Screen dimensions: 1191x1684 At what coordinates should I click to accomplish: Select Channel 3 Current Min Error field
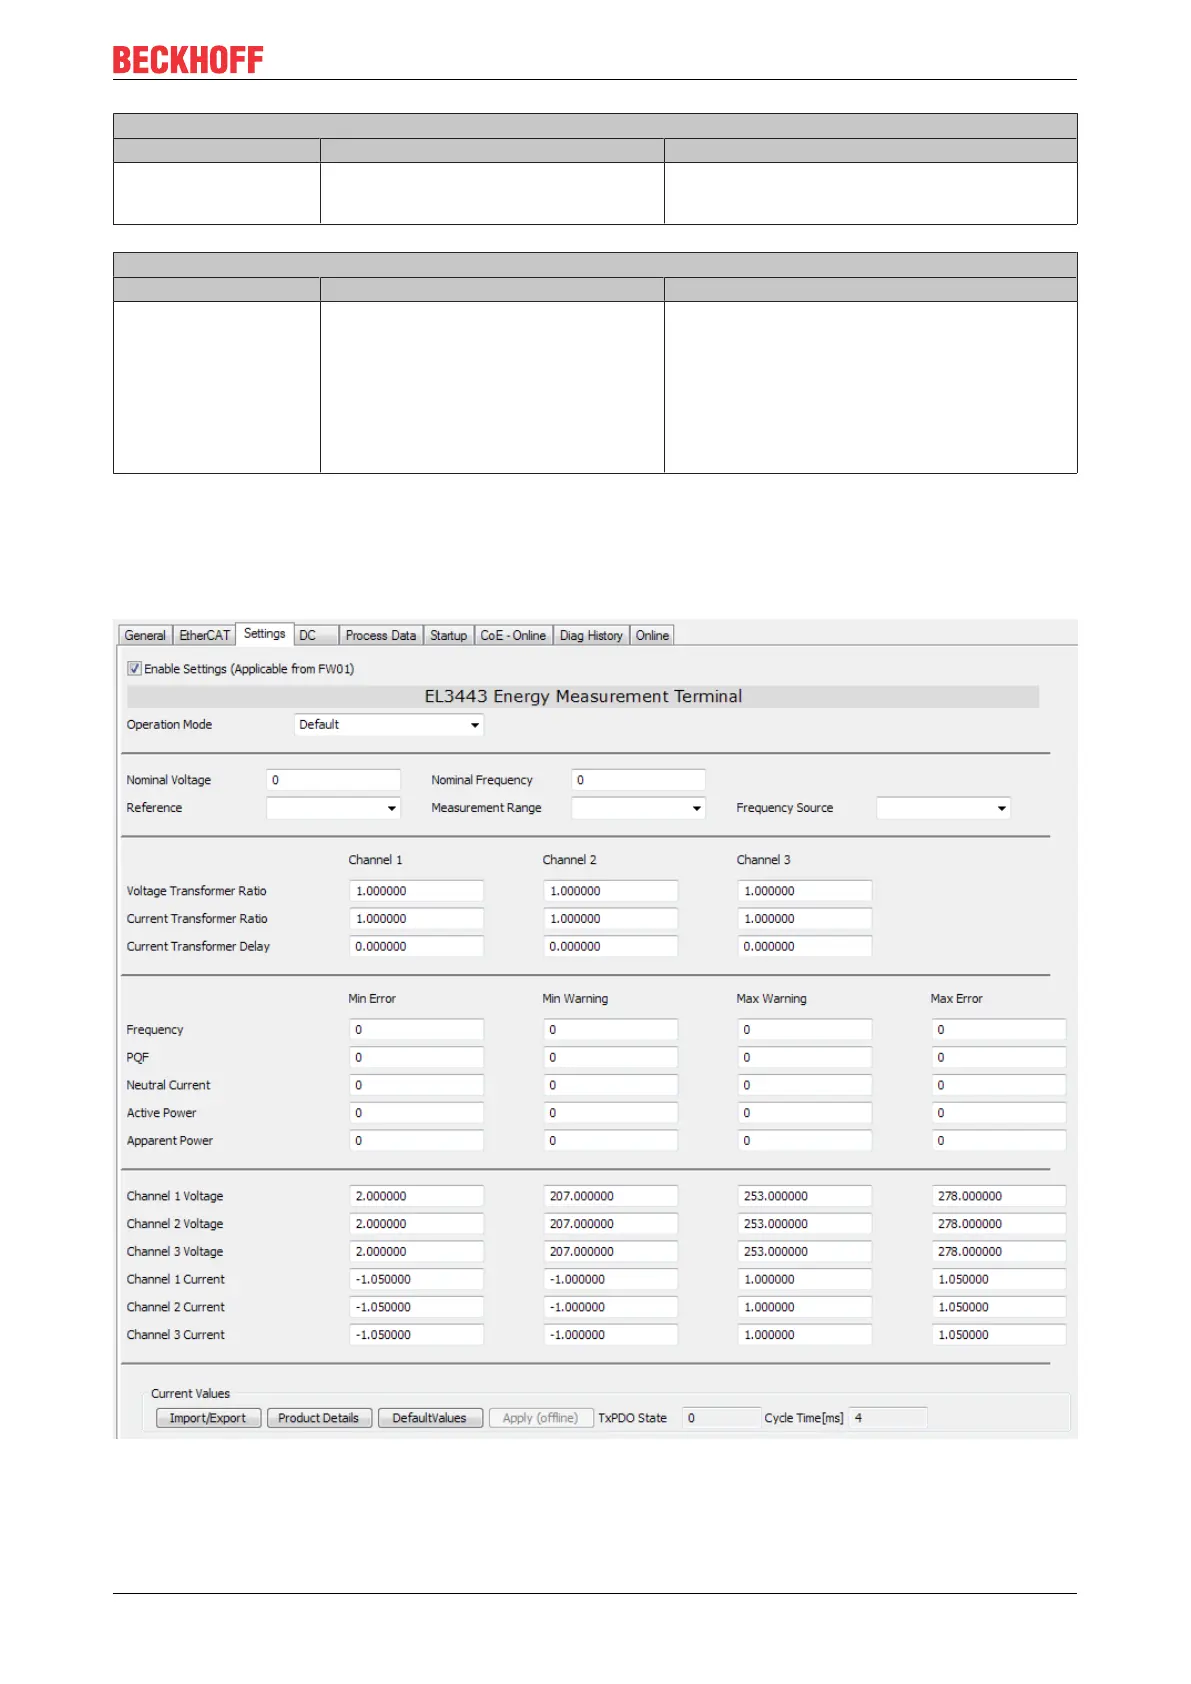click(x=417, y=1335)
